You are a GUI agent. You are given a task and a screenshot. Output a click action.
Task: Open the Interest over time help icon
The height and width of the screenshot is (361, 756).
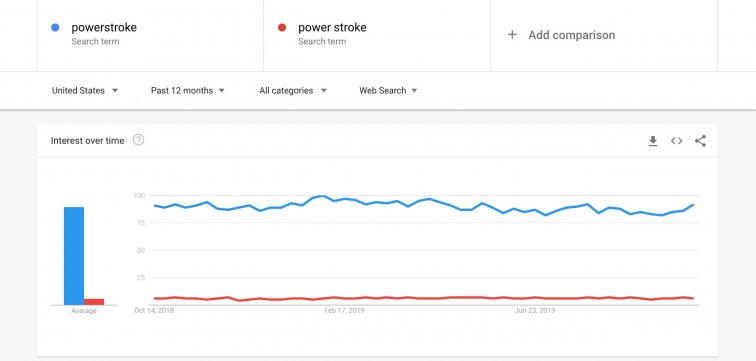pyautogui.click(x=138, y=140)
